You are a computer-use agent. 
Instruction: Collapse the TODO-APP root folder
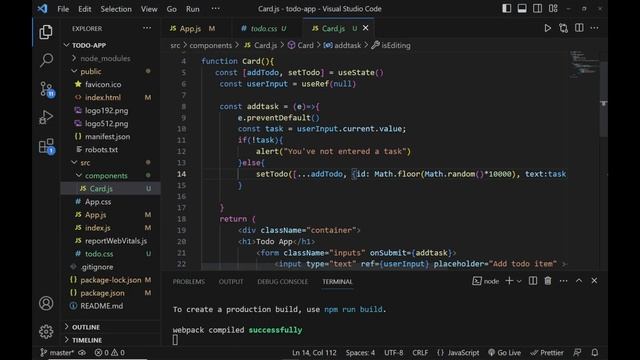pyautogui.click(x=67, y=45)
